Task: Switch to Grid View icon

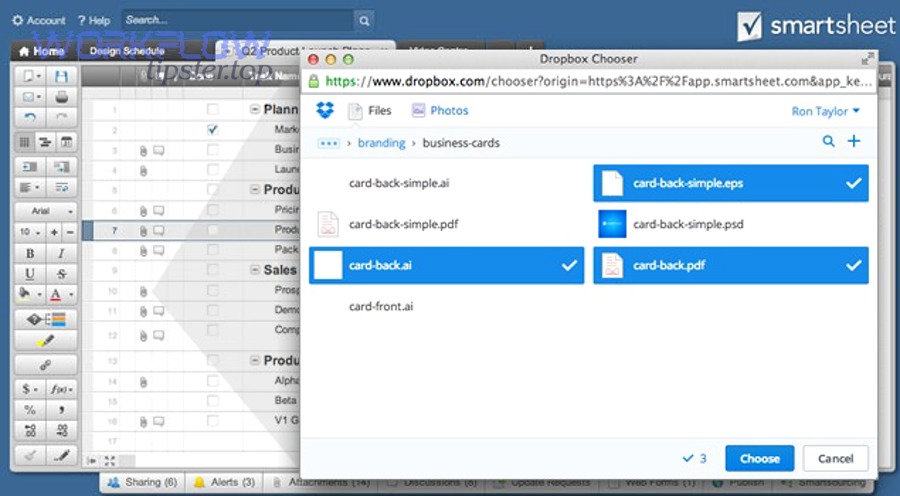Action: coord(25,142)
